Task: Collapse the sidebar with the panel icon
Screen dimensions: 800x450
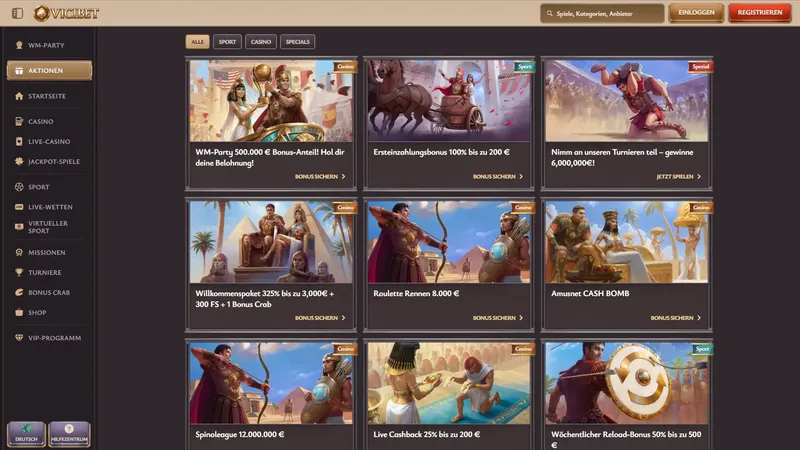Action: 17,13
